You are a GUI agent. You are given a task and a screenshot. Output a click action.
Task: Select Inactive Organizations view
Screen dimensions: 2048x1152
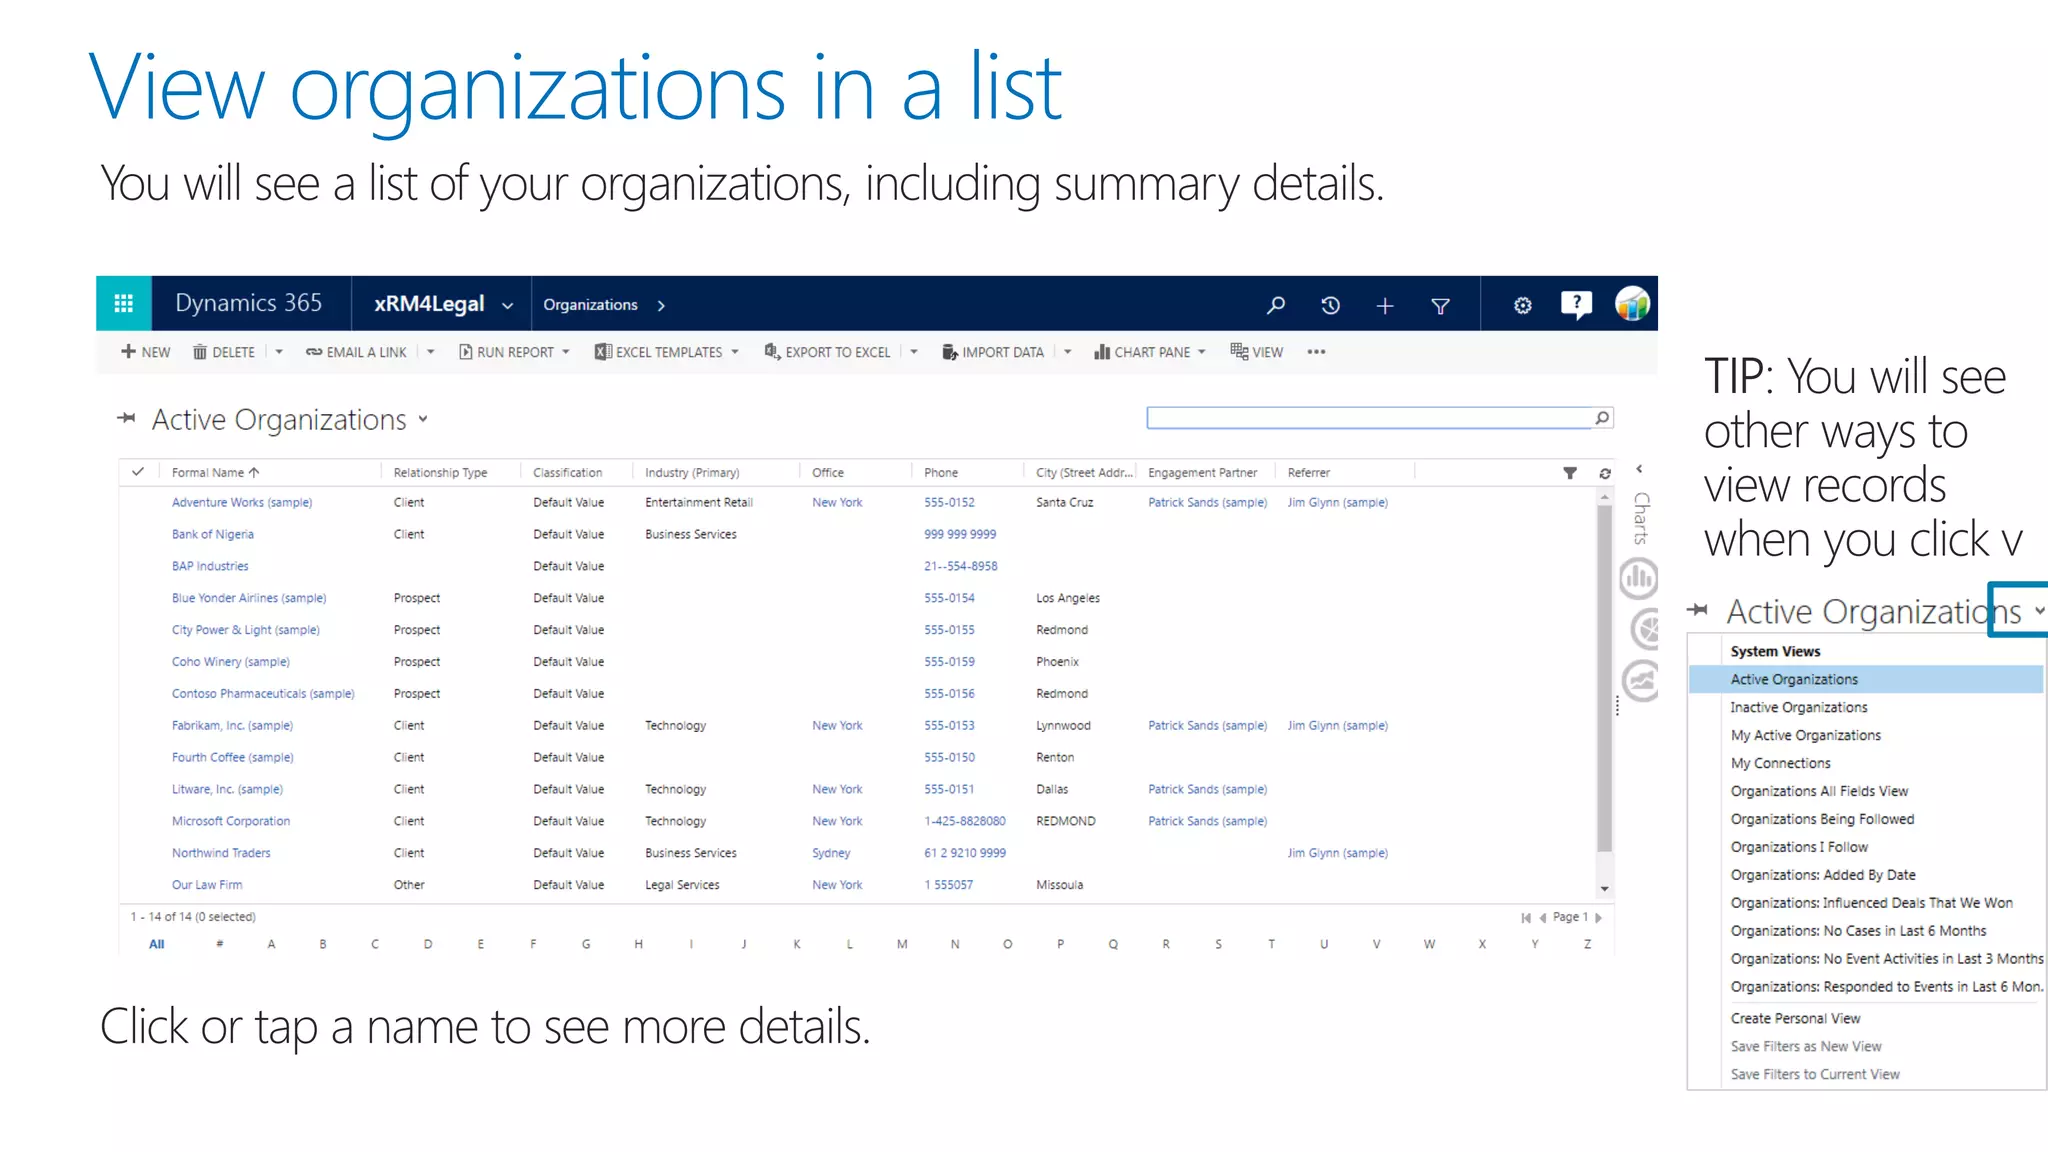tap(1799, 707)
